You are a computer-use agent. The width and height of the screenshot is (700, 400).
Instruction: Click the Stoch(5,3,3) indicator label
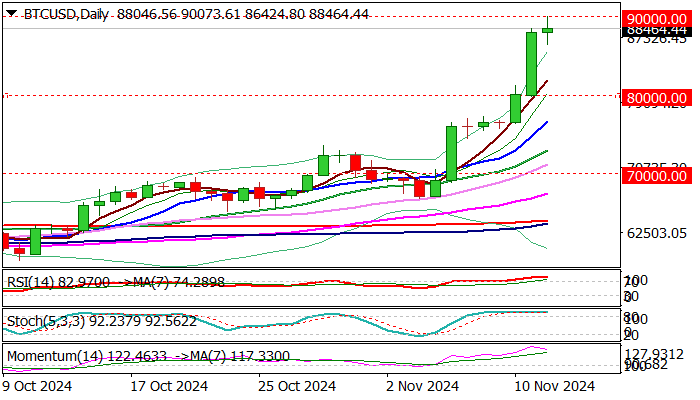(102, 321)
